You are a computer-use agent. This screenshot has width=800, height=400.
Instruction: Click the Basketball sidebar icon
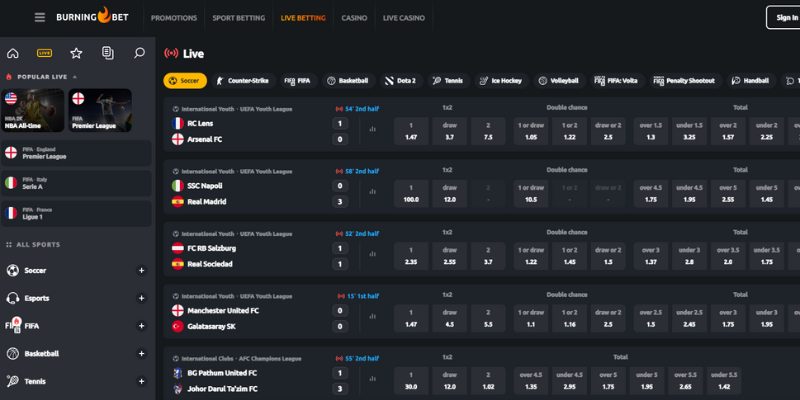13,353
